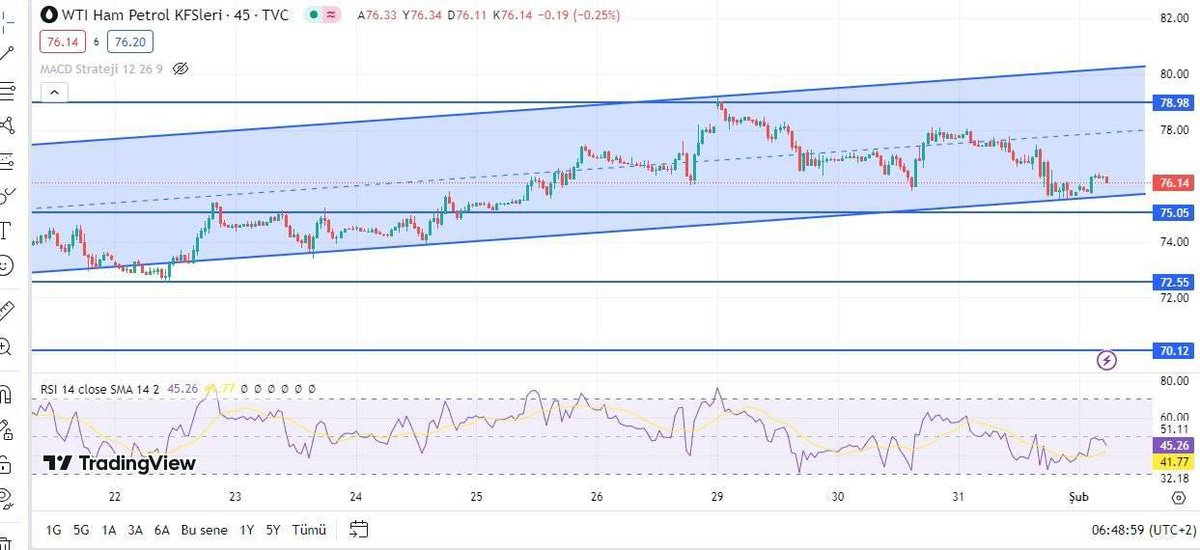Click the 70.12 horizontal line price label
Image resolution: width=1200 pixels, height=550 pixels.
click(x=1173, y=351)
